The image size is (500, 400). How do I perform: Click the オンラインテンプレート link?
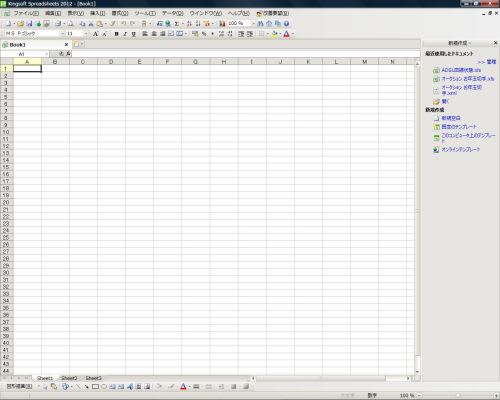[461, 150]
